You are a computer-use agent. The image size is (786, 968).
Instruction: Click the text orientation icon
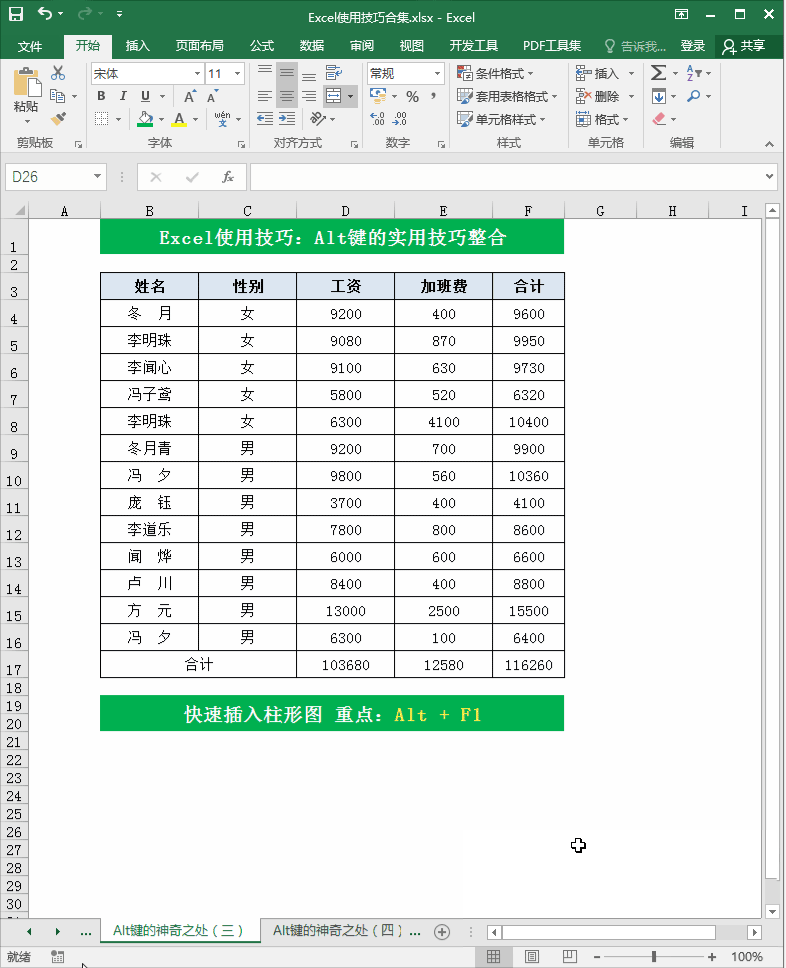click(318, 119)
